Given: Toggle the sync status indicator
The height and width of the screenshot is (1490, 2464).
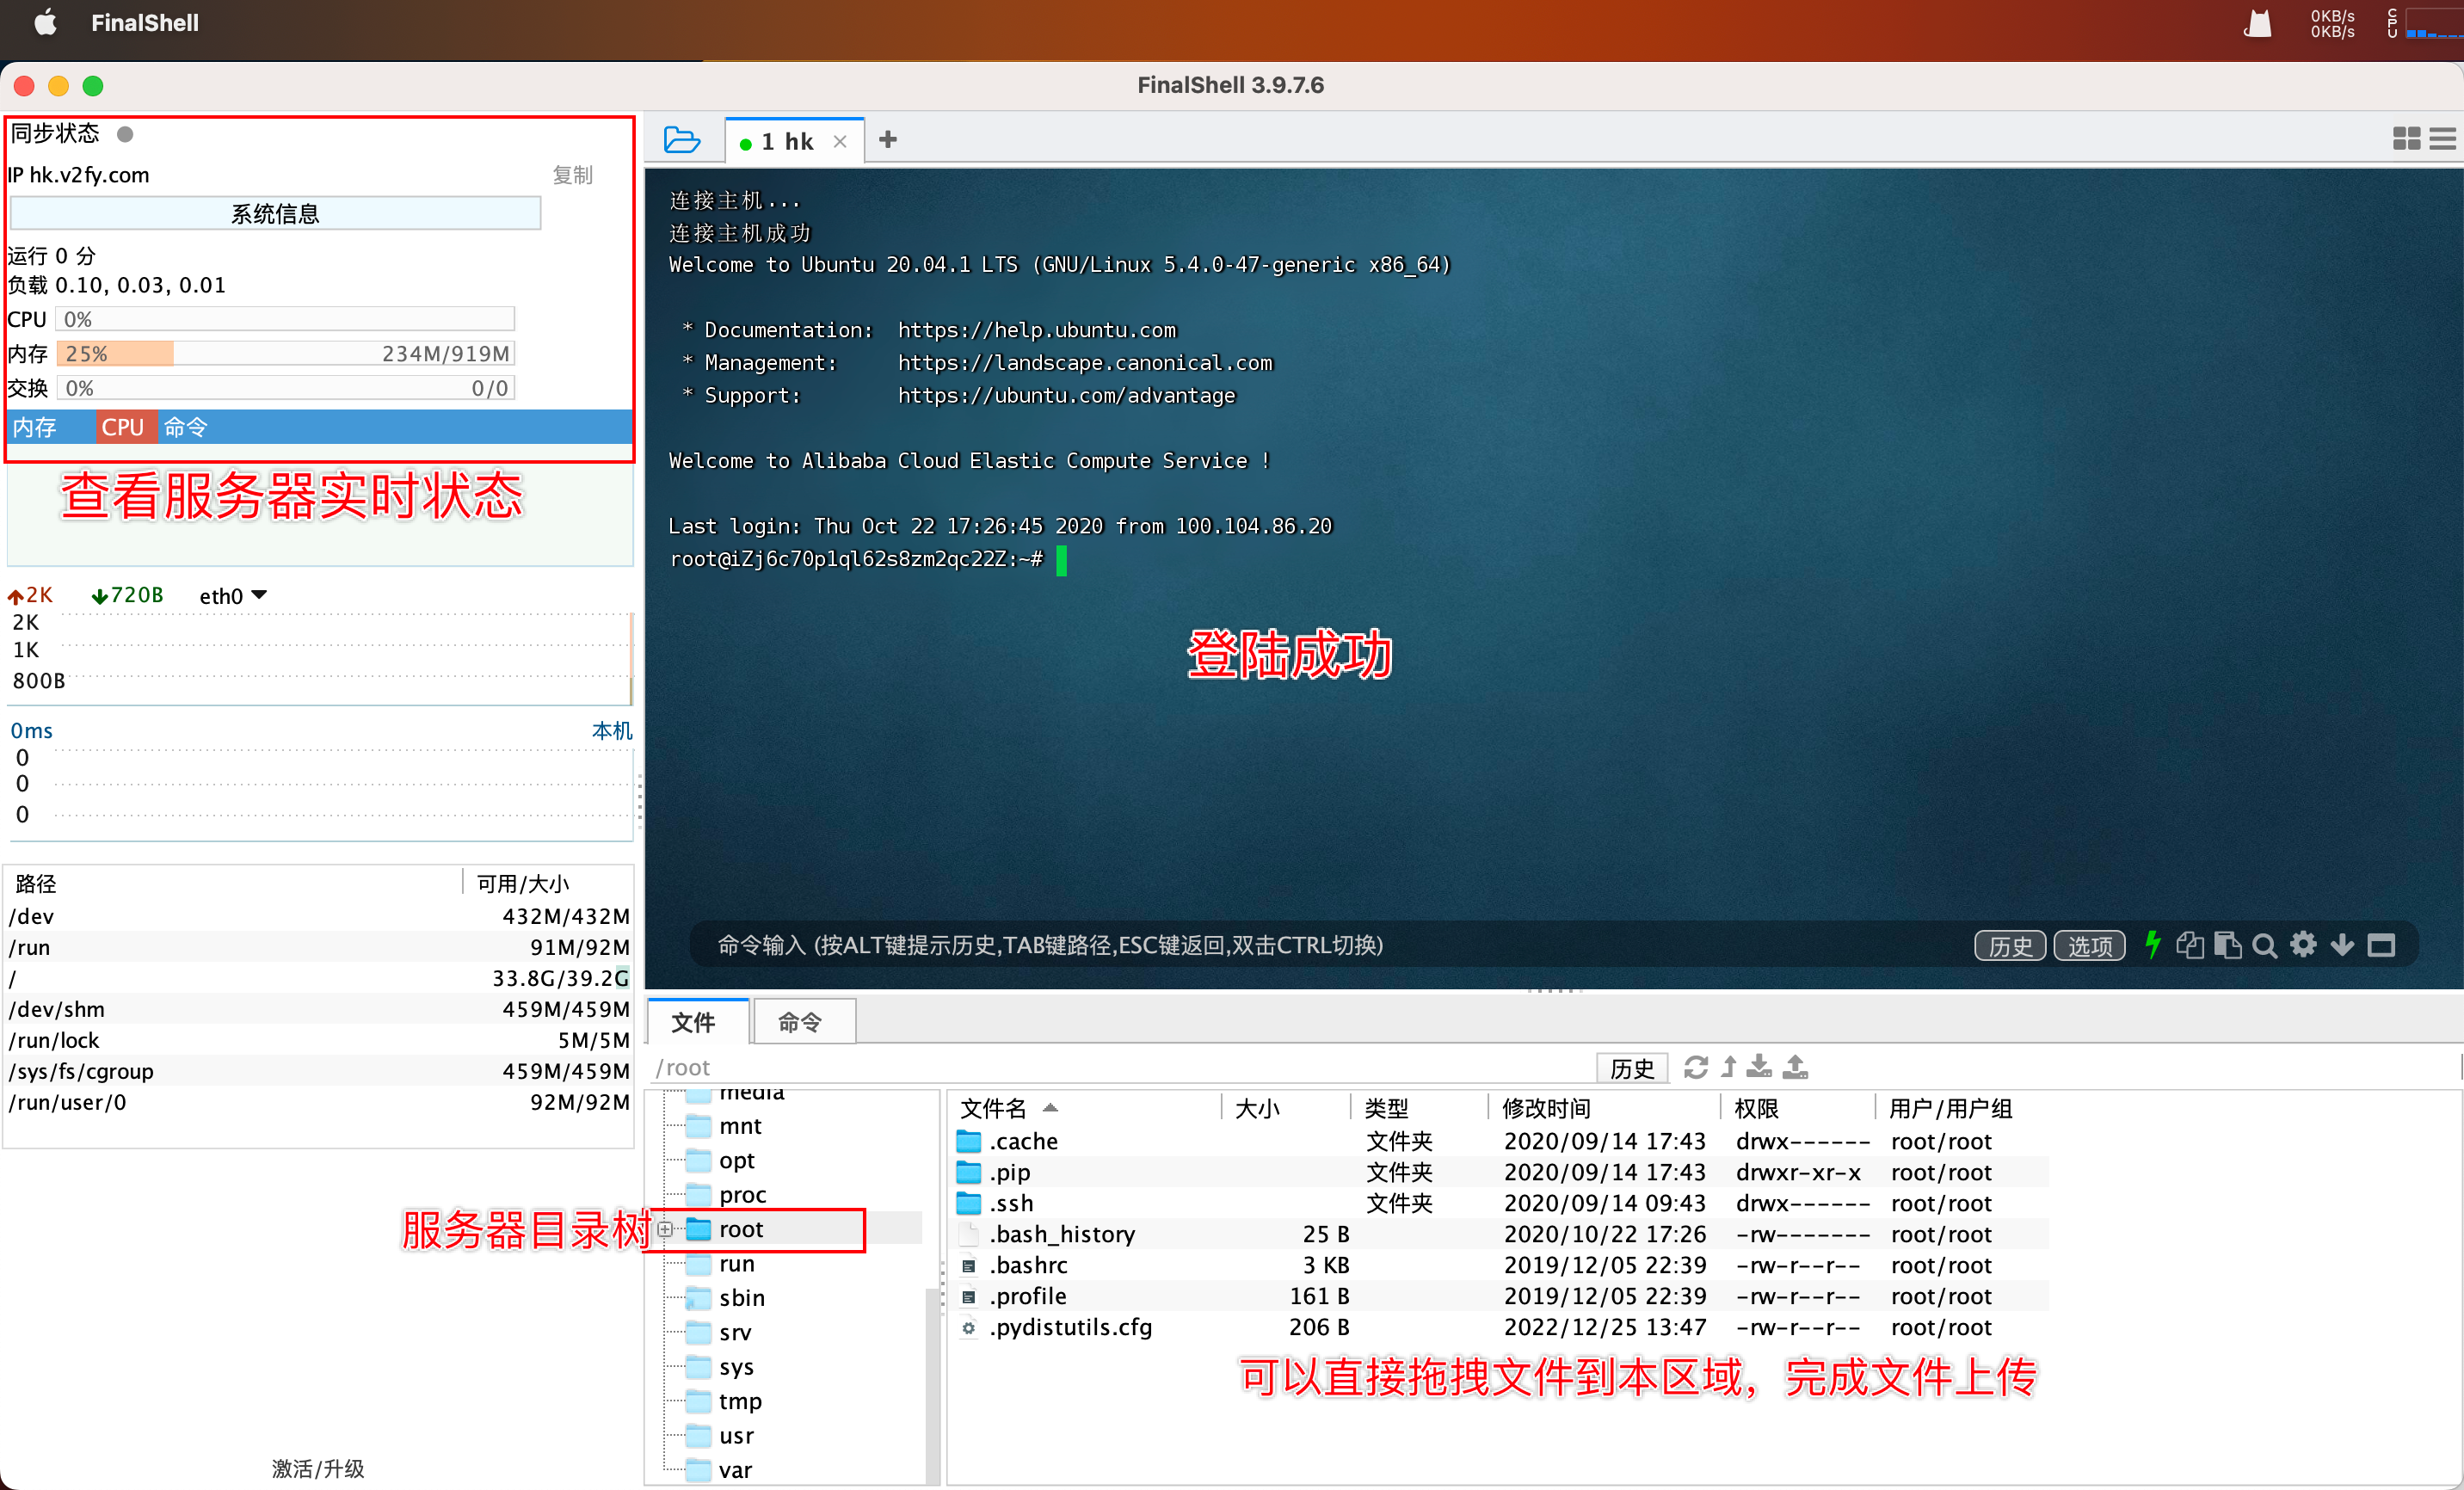Looking at the screenshot, I should [125, 133].
